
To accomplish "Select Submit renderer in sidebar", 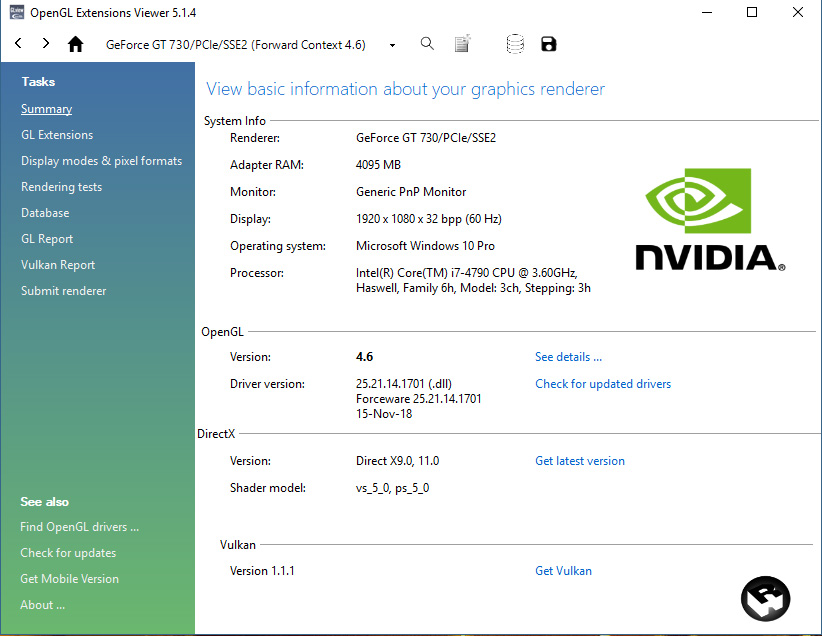I will coord(63,290).
